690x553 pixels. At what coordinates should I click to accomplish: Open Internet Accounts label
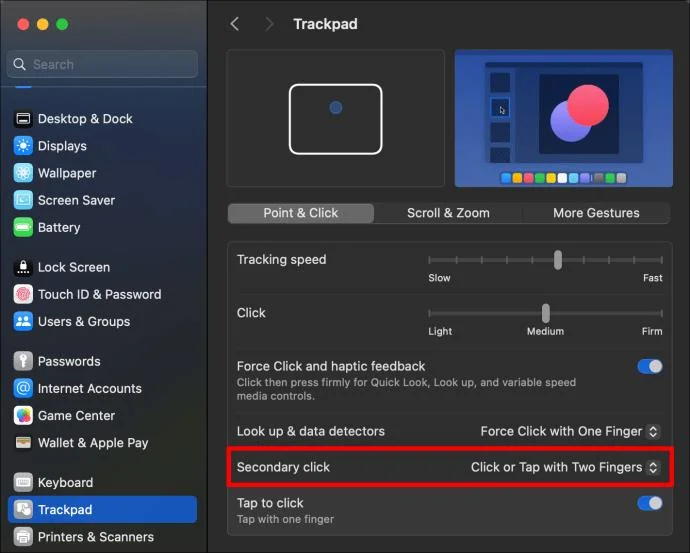tap(90, 388)
